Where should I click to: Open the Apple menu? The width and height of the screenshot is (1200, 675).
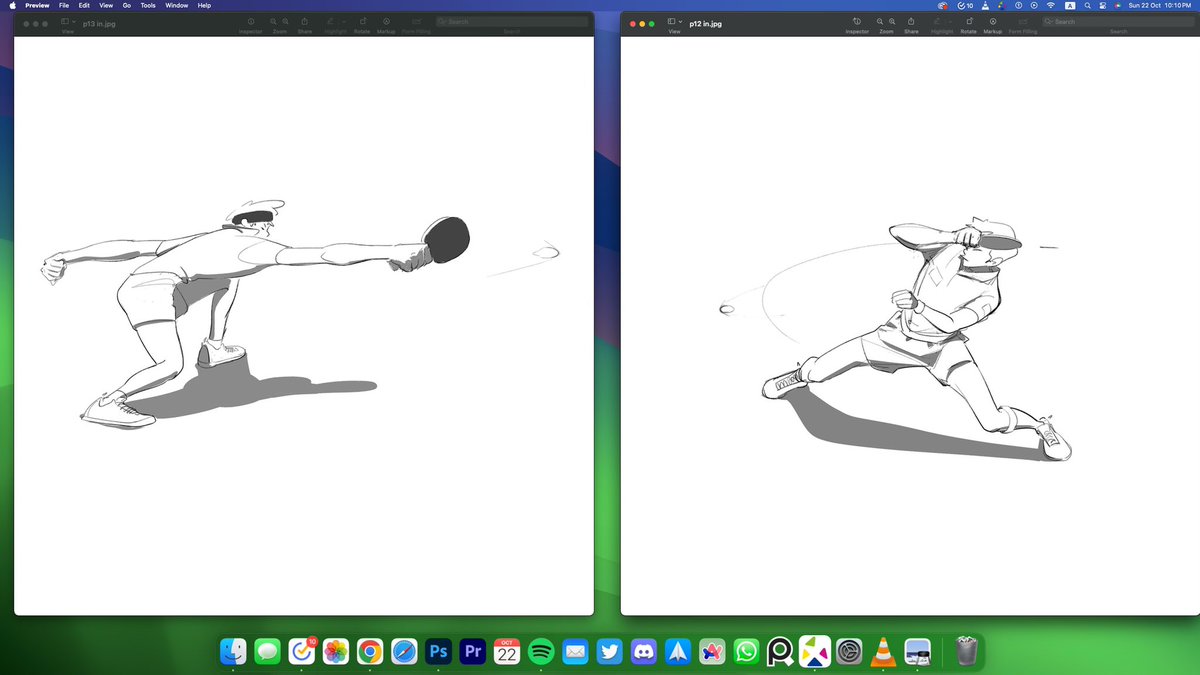pyautogui.click(x=13, y=5)
